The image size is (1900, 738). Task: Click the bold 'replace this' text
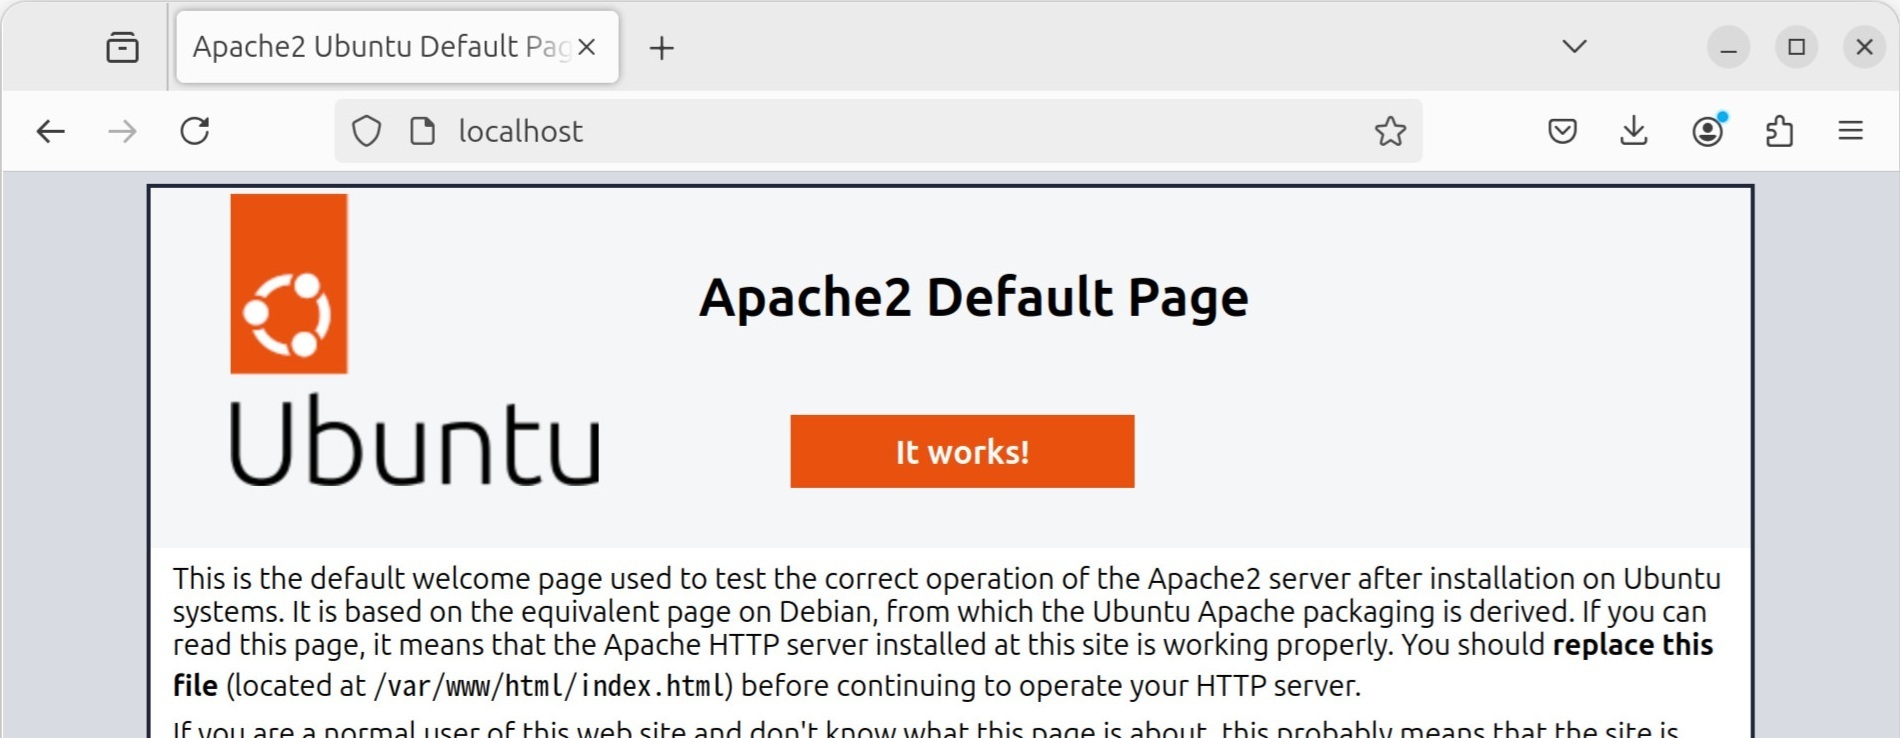(x=1633, y=645)
